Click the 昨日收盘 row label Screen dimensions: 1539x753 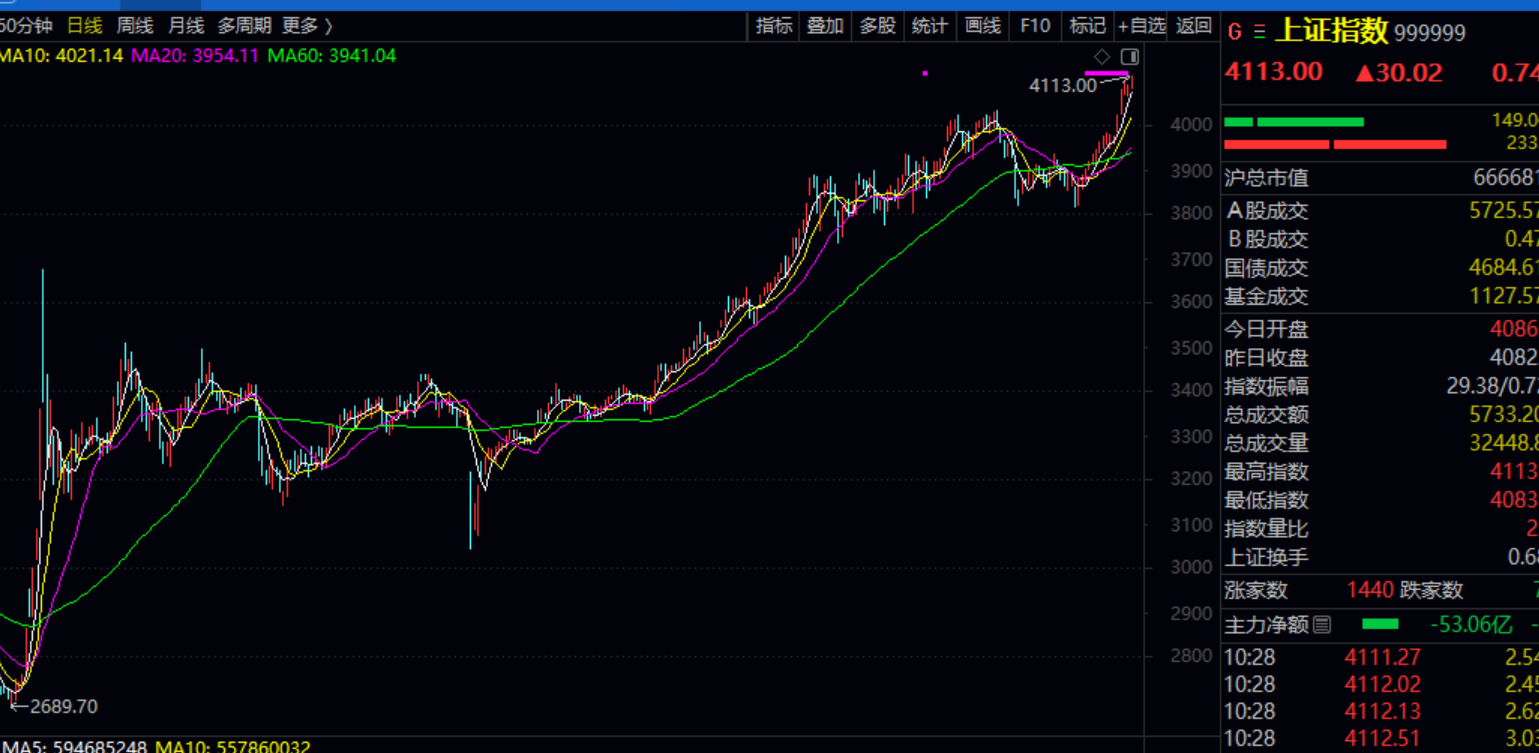click(x=1266, y=358)
